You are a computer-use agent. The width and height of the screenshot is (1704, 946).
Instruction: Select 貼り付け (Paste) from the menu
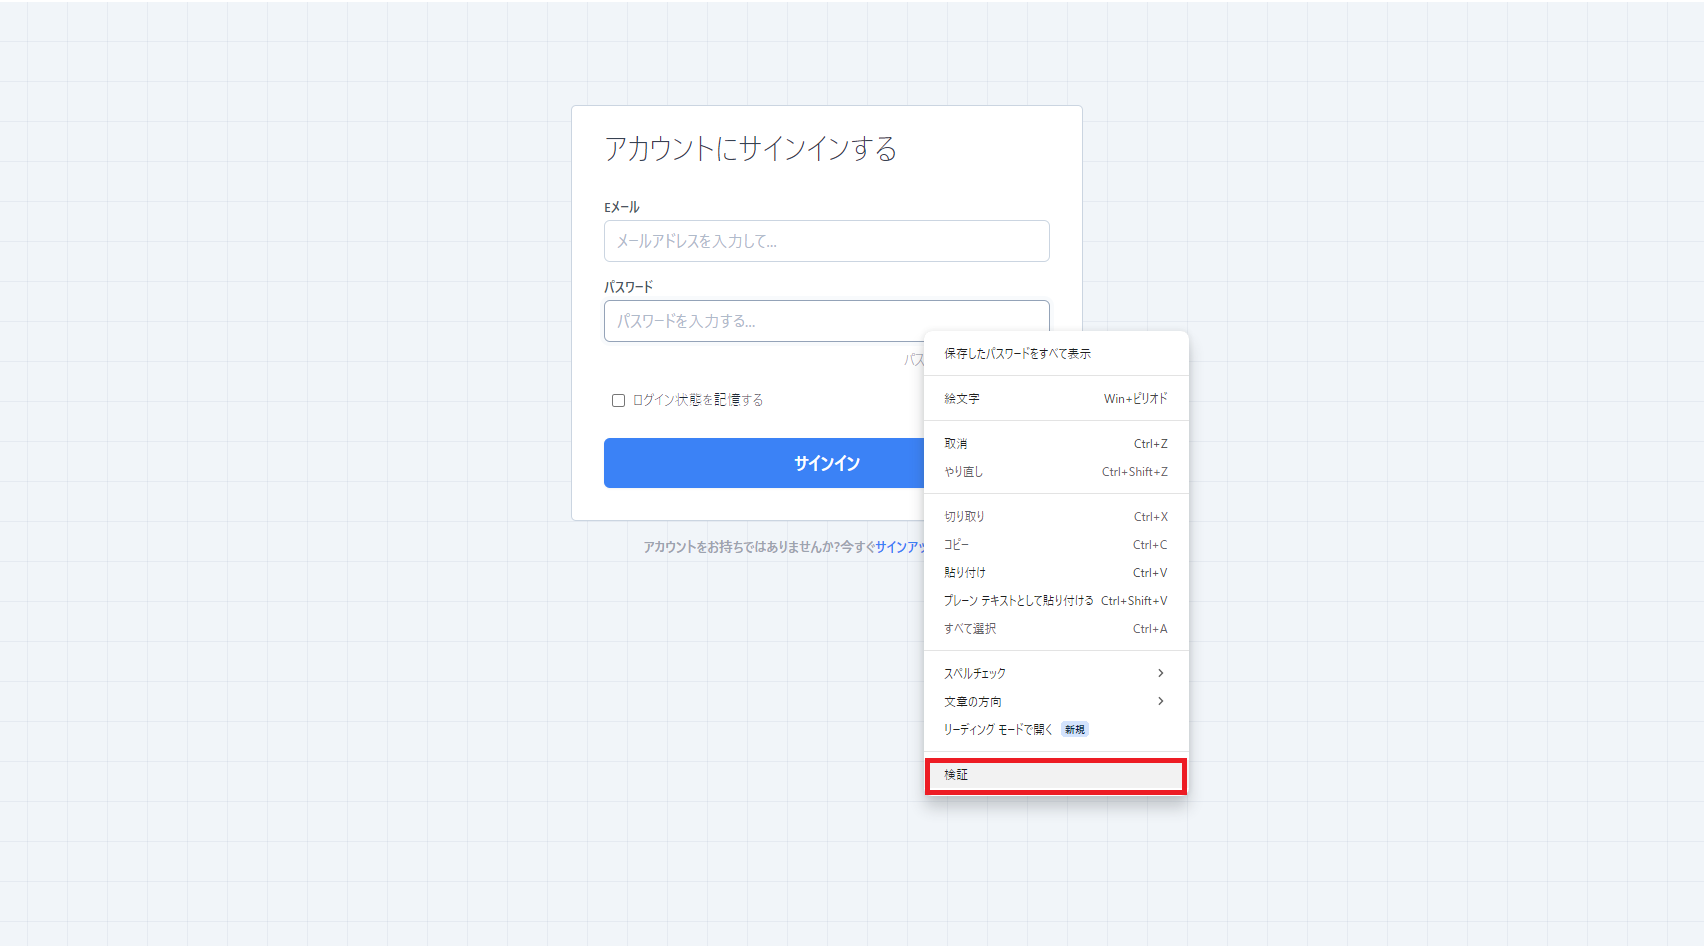coord(963,572)
